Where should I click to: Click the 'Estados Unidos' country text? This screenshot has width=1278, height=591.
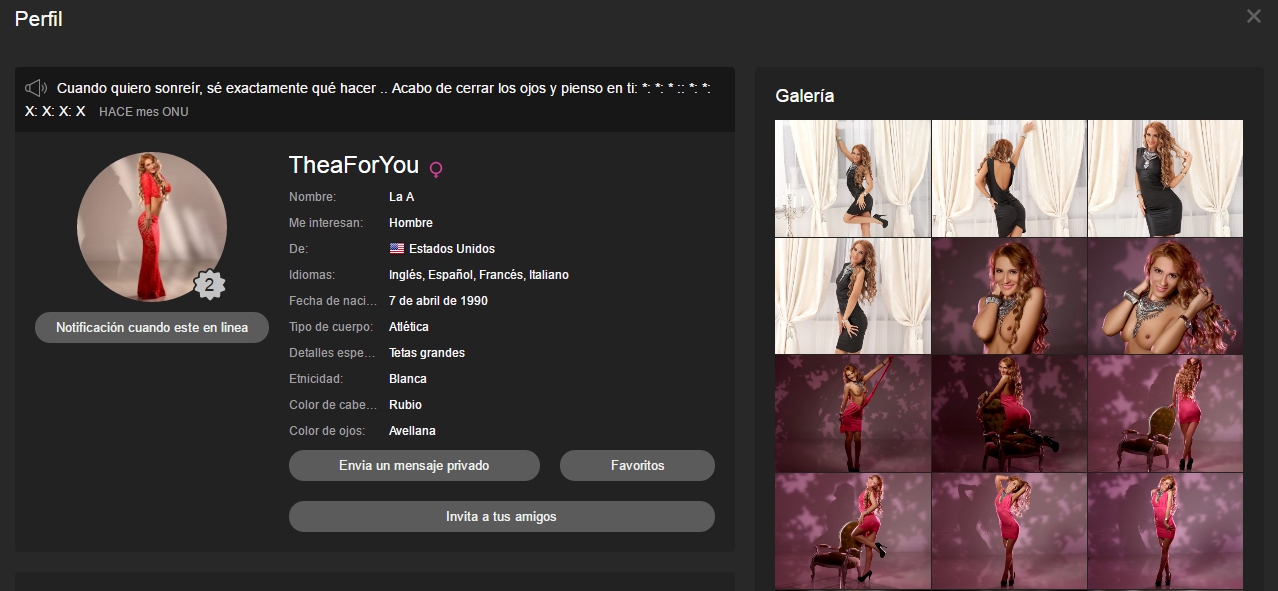point(452,249)
